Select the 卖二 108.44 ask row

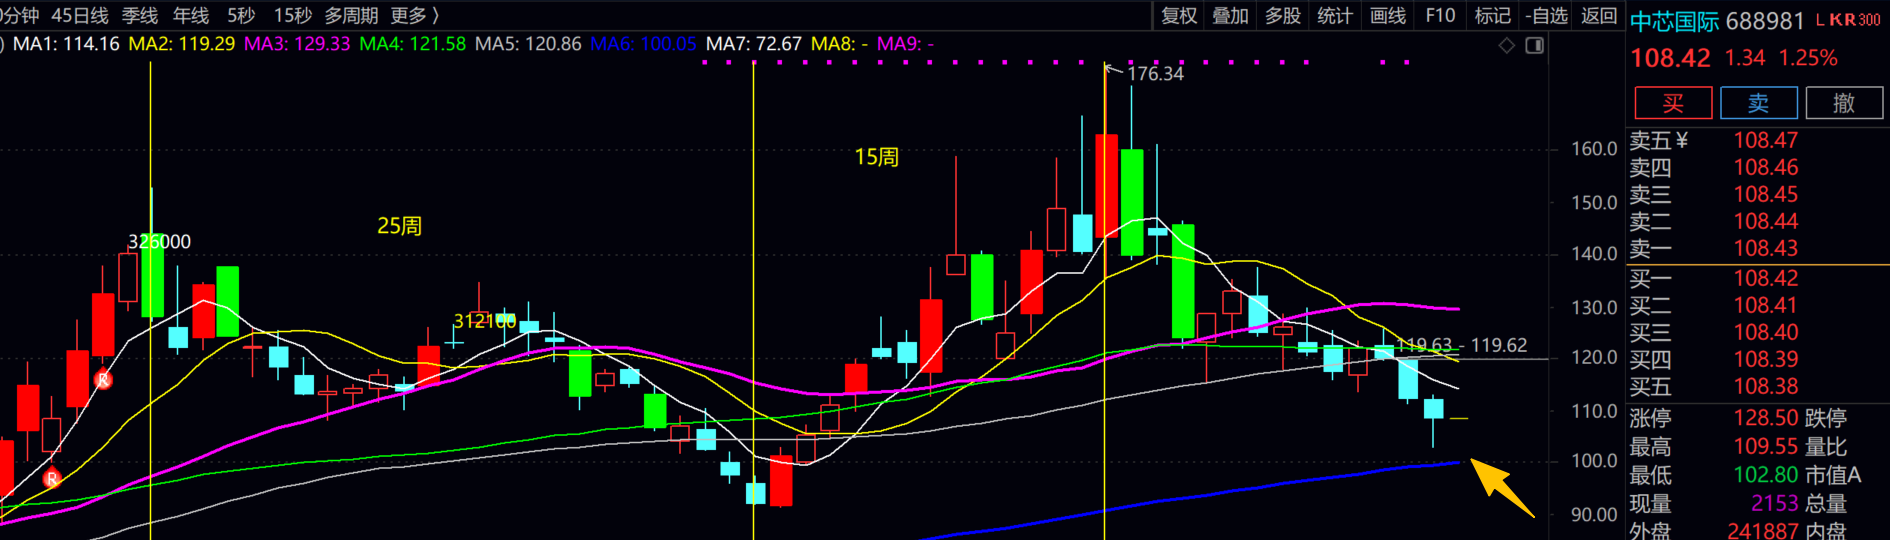[1758, 222]
